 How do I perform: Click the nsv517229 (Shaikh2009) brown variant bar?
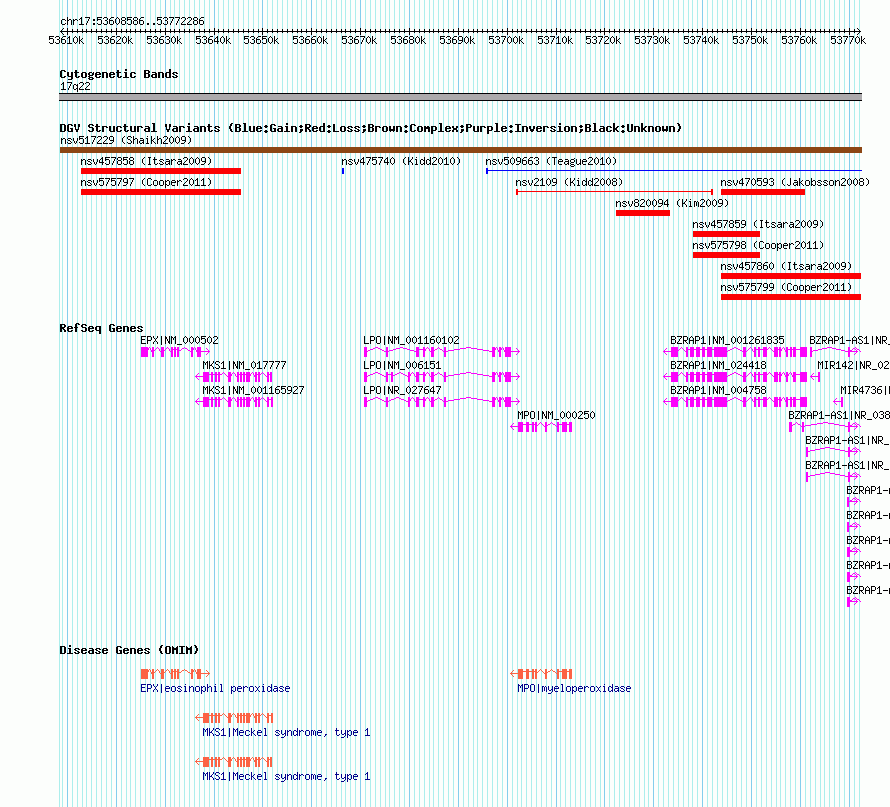point(460,150)
